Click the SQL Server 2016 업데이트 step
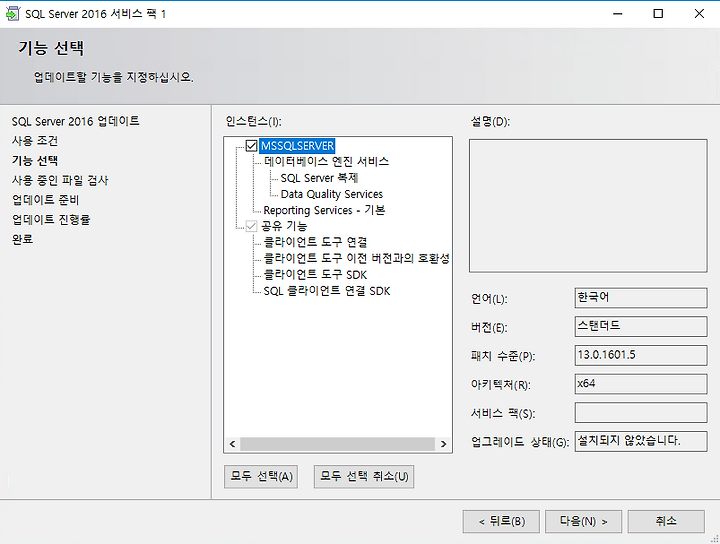This screenshot has height=544, width=720. point(75,121)
